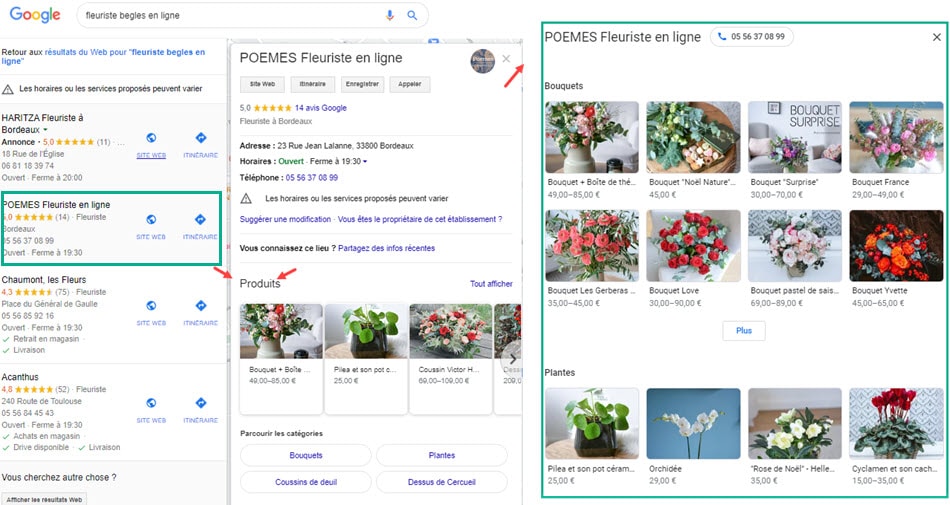Open Bouquet Les Gerberas thumbnail
The image size is (950, 505).
pos(592,246)
